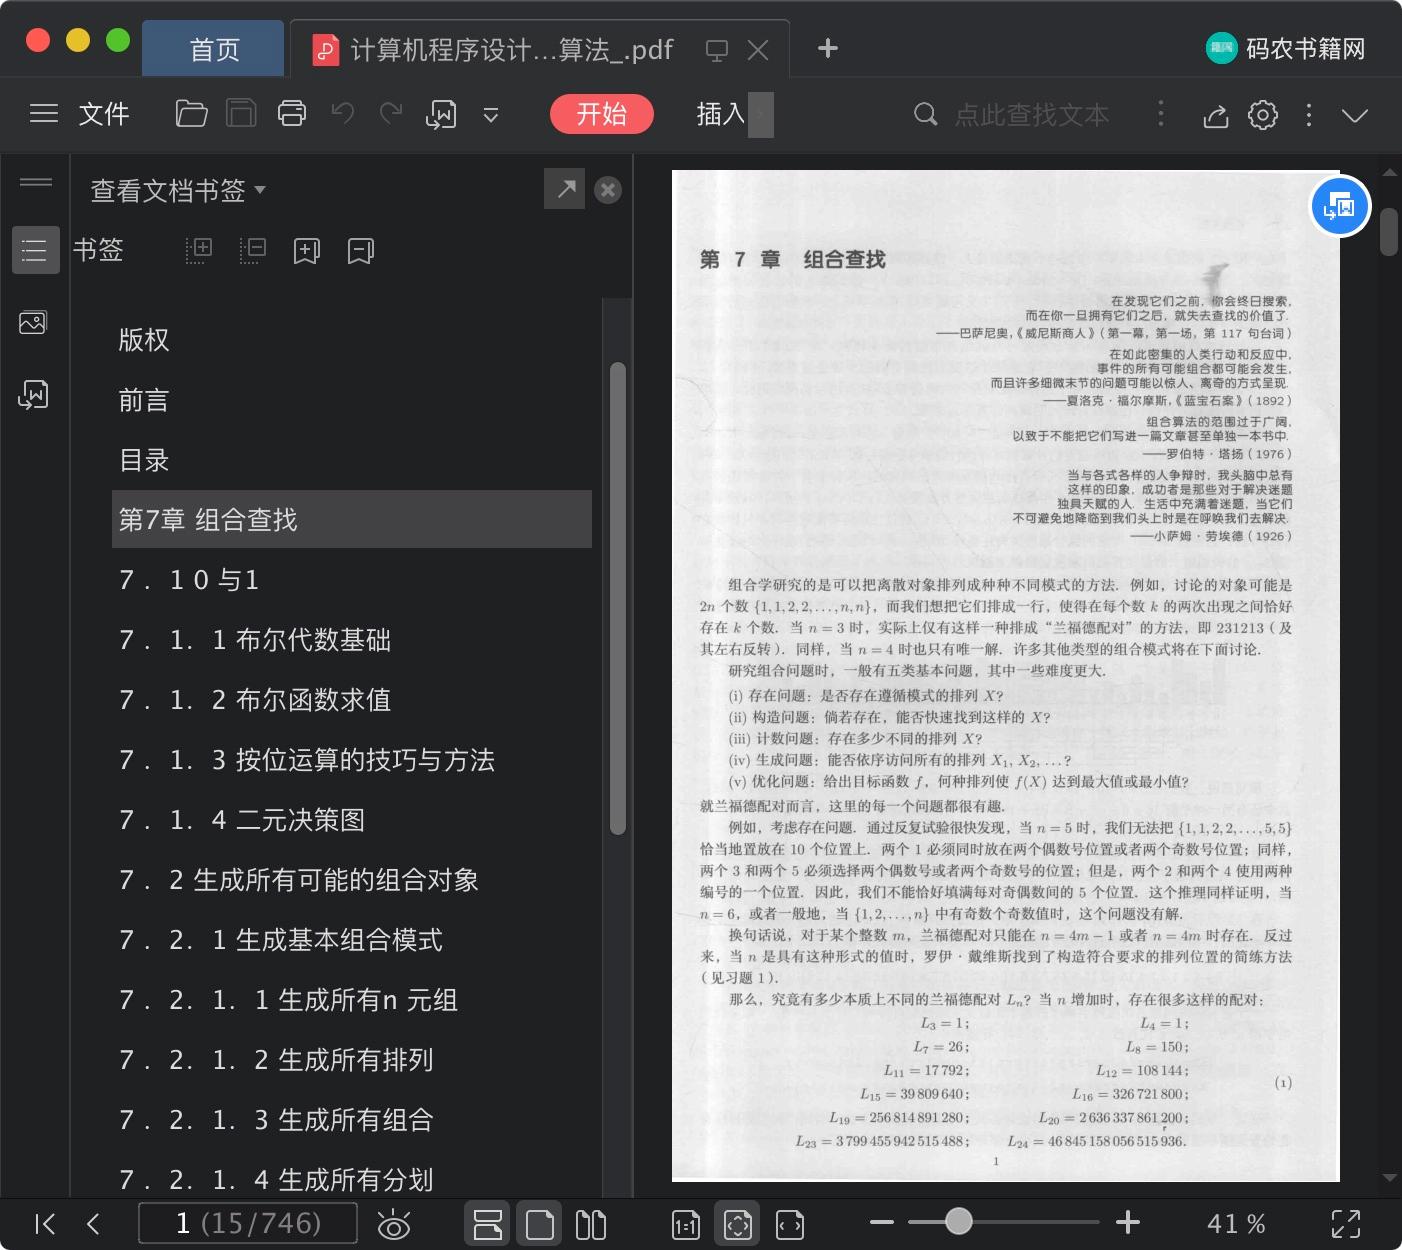This screenshot has height=1250, width=1402.
Task: Open the settings gear icon
Action: click(x=1263, y=115)
